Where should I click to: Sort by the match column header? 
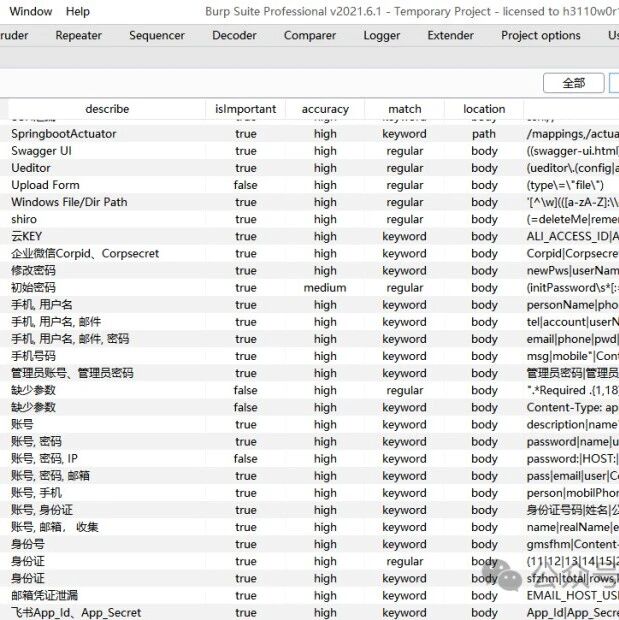pyautogui.click(x=405, y=109)
